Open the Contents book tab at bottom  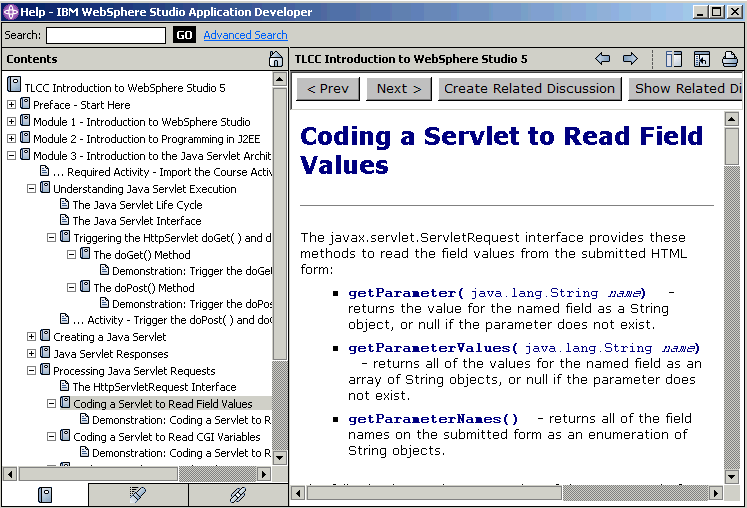[45, 495]
